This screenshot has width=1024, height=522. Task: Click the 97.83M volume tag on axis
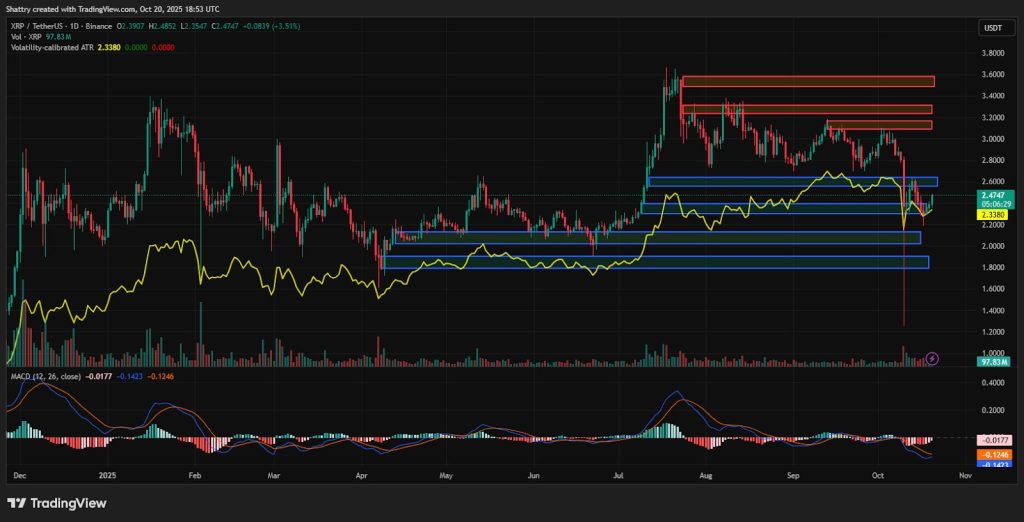pos(995,362)
